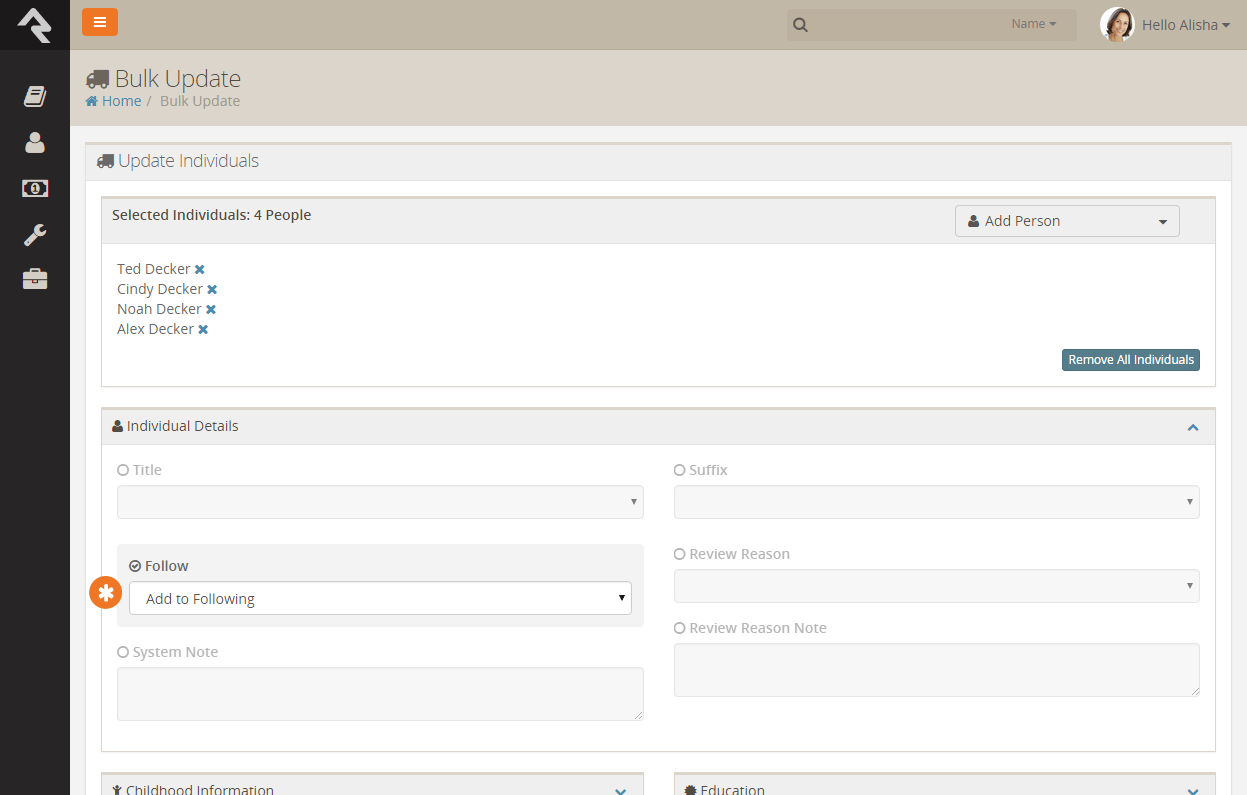
Task: Open the Suffix dropdown
Action: 937,502
